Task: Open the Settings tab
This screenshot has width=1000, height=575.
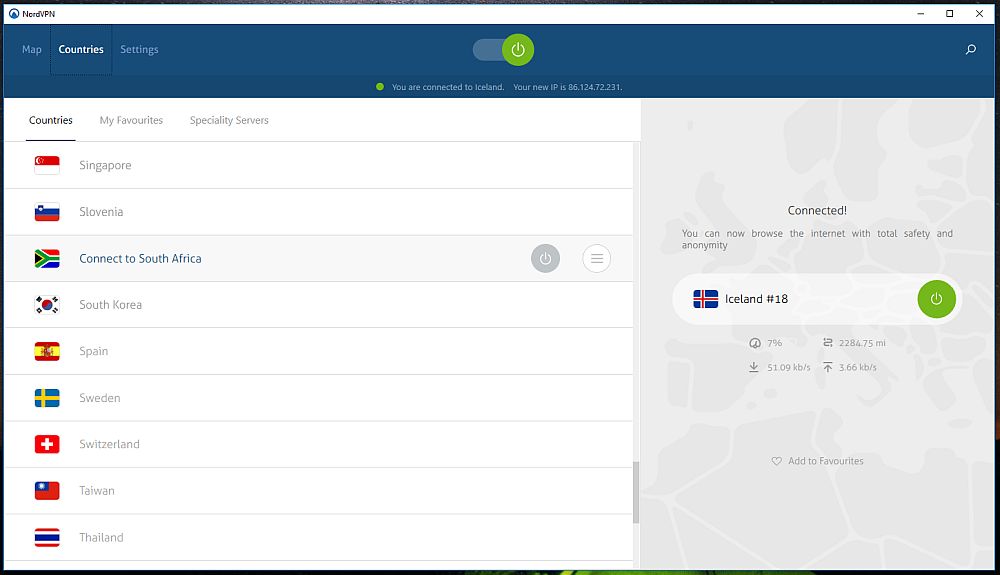Action: 139,50
